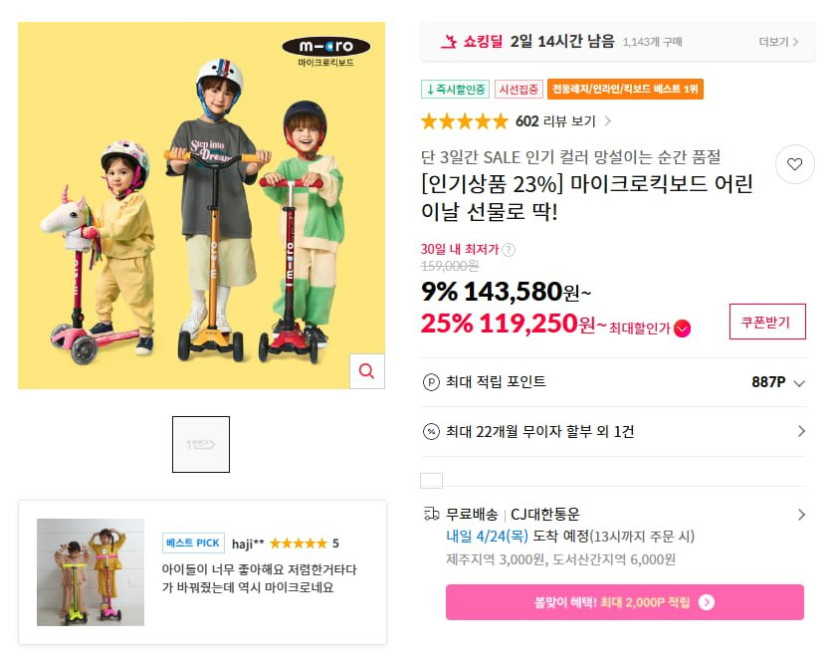Click the heart wishlist icon
The width and height of the screenshot is (835, 656).
coord(795,164)
